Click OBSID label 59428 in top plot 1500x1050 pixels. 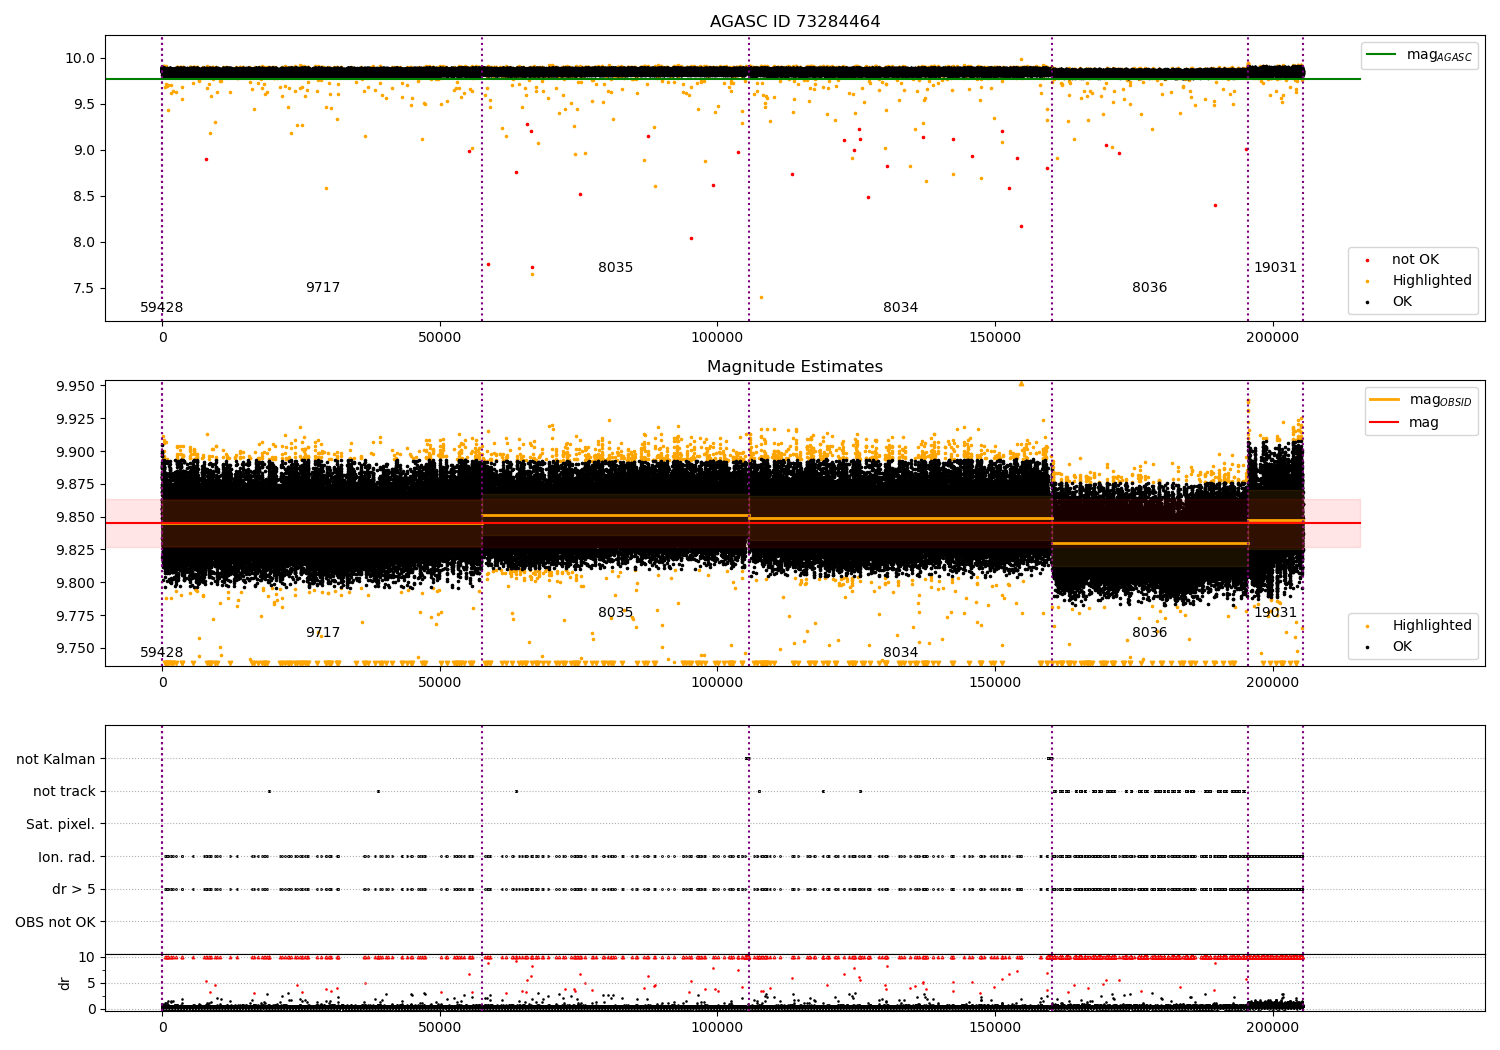pyautogui.click(x=162, y=308)
